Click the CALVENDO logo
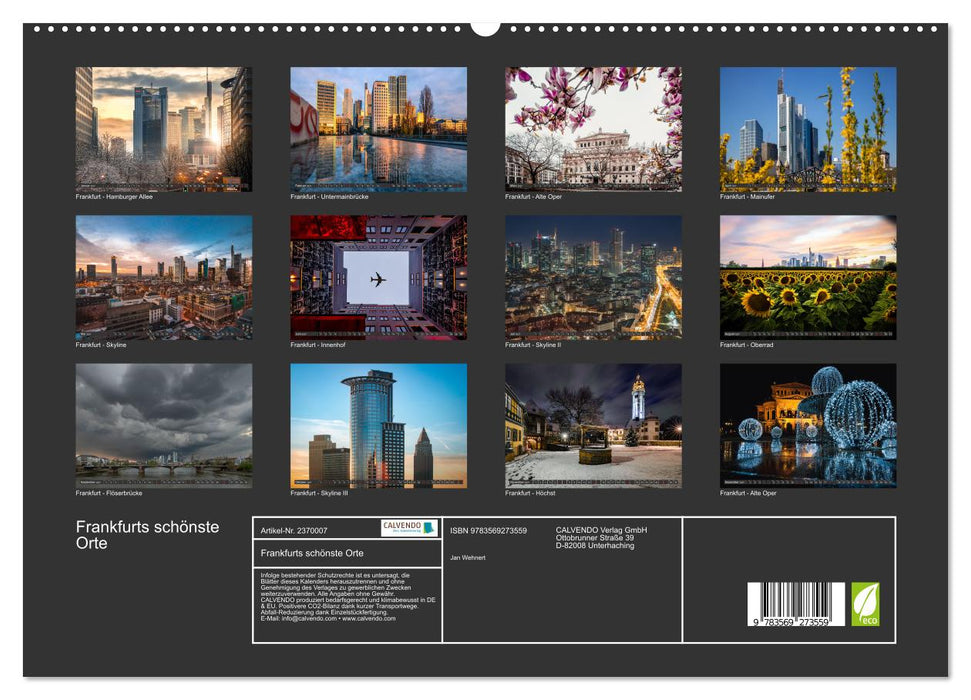 tap(409, 528)
